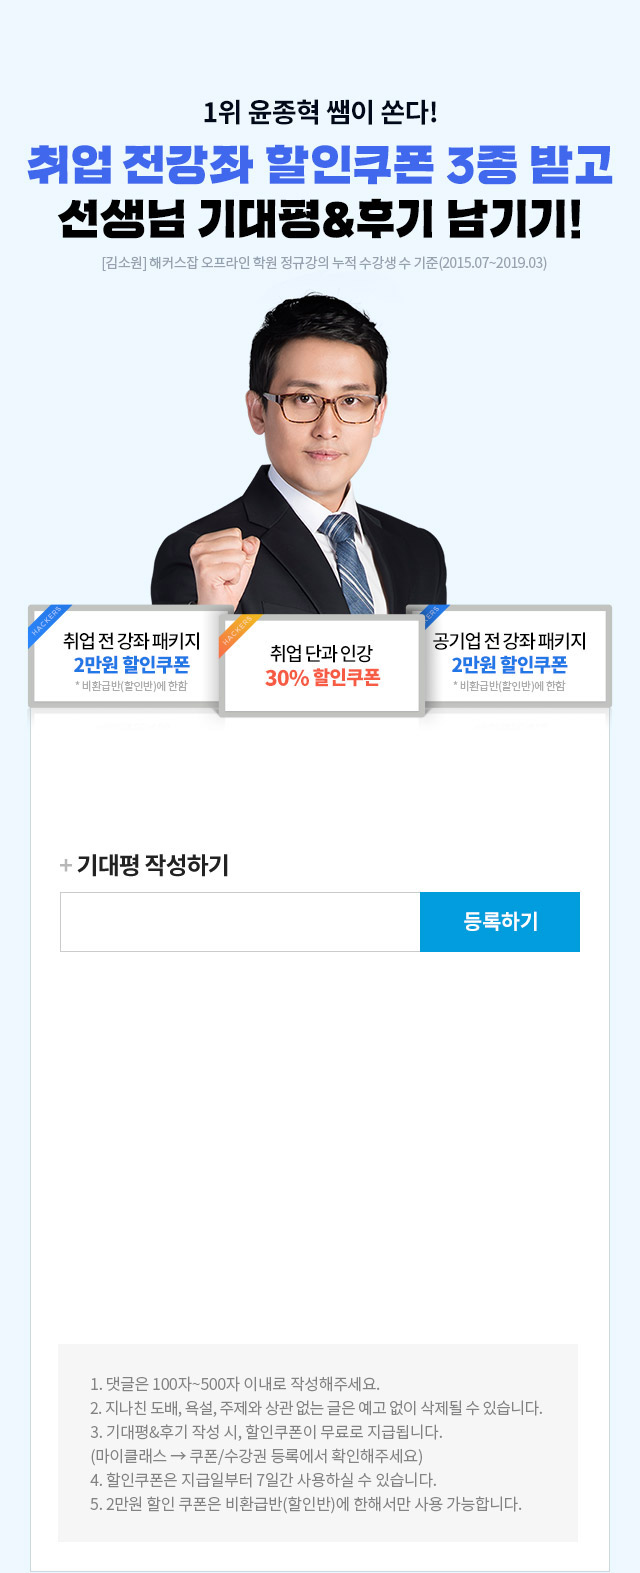
Task: Submit with the 등록하기 button
Action: click(x=500, y=922)
